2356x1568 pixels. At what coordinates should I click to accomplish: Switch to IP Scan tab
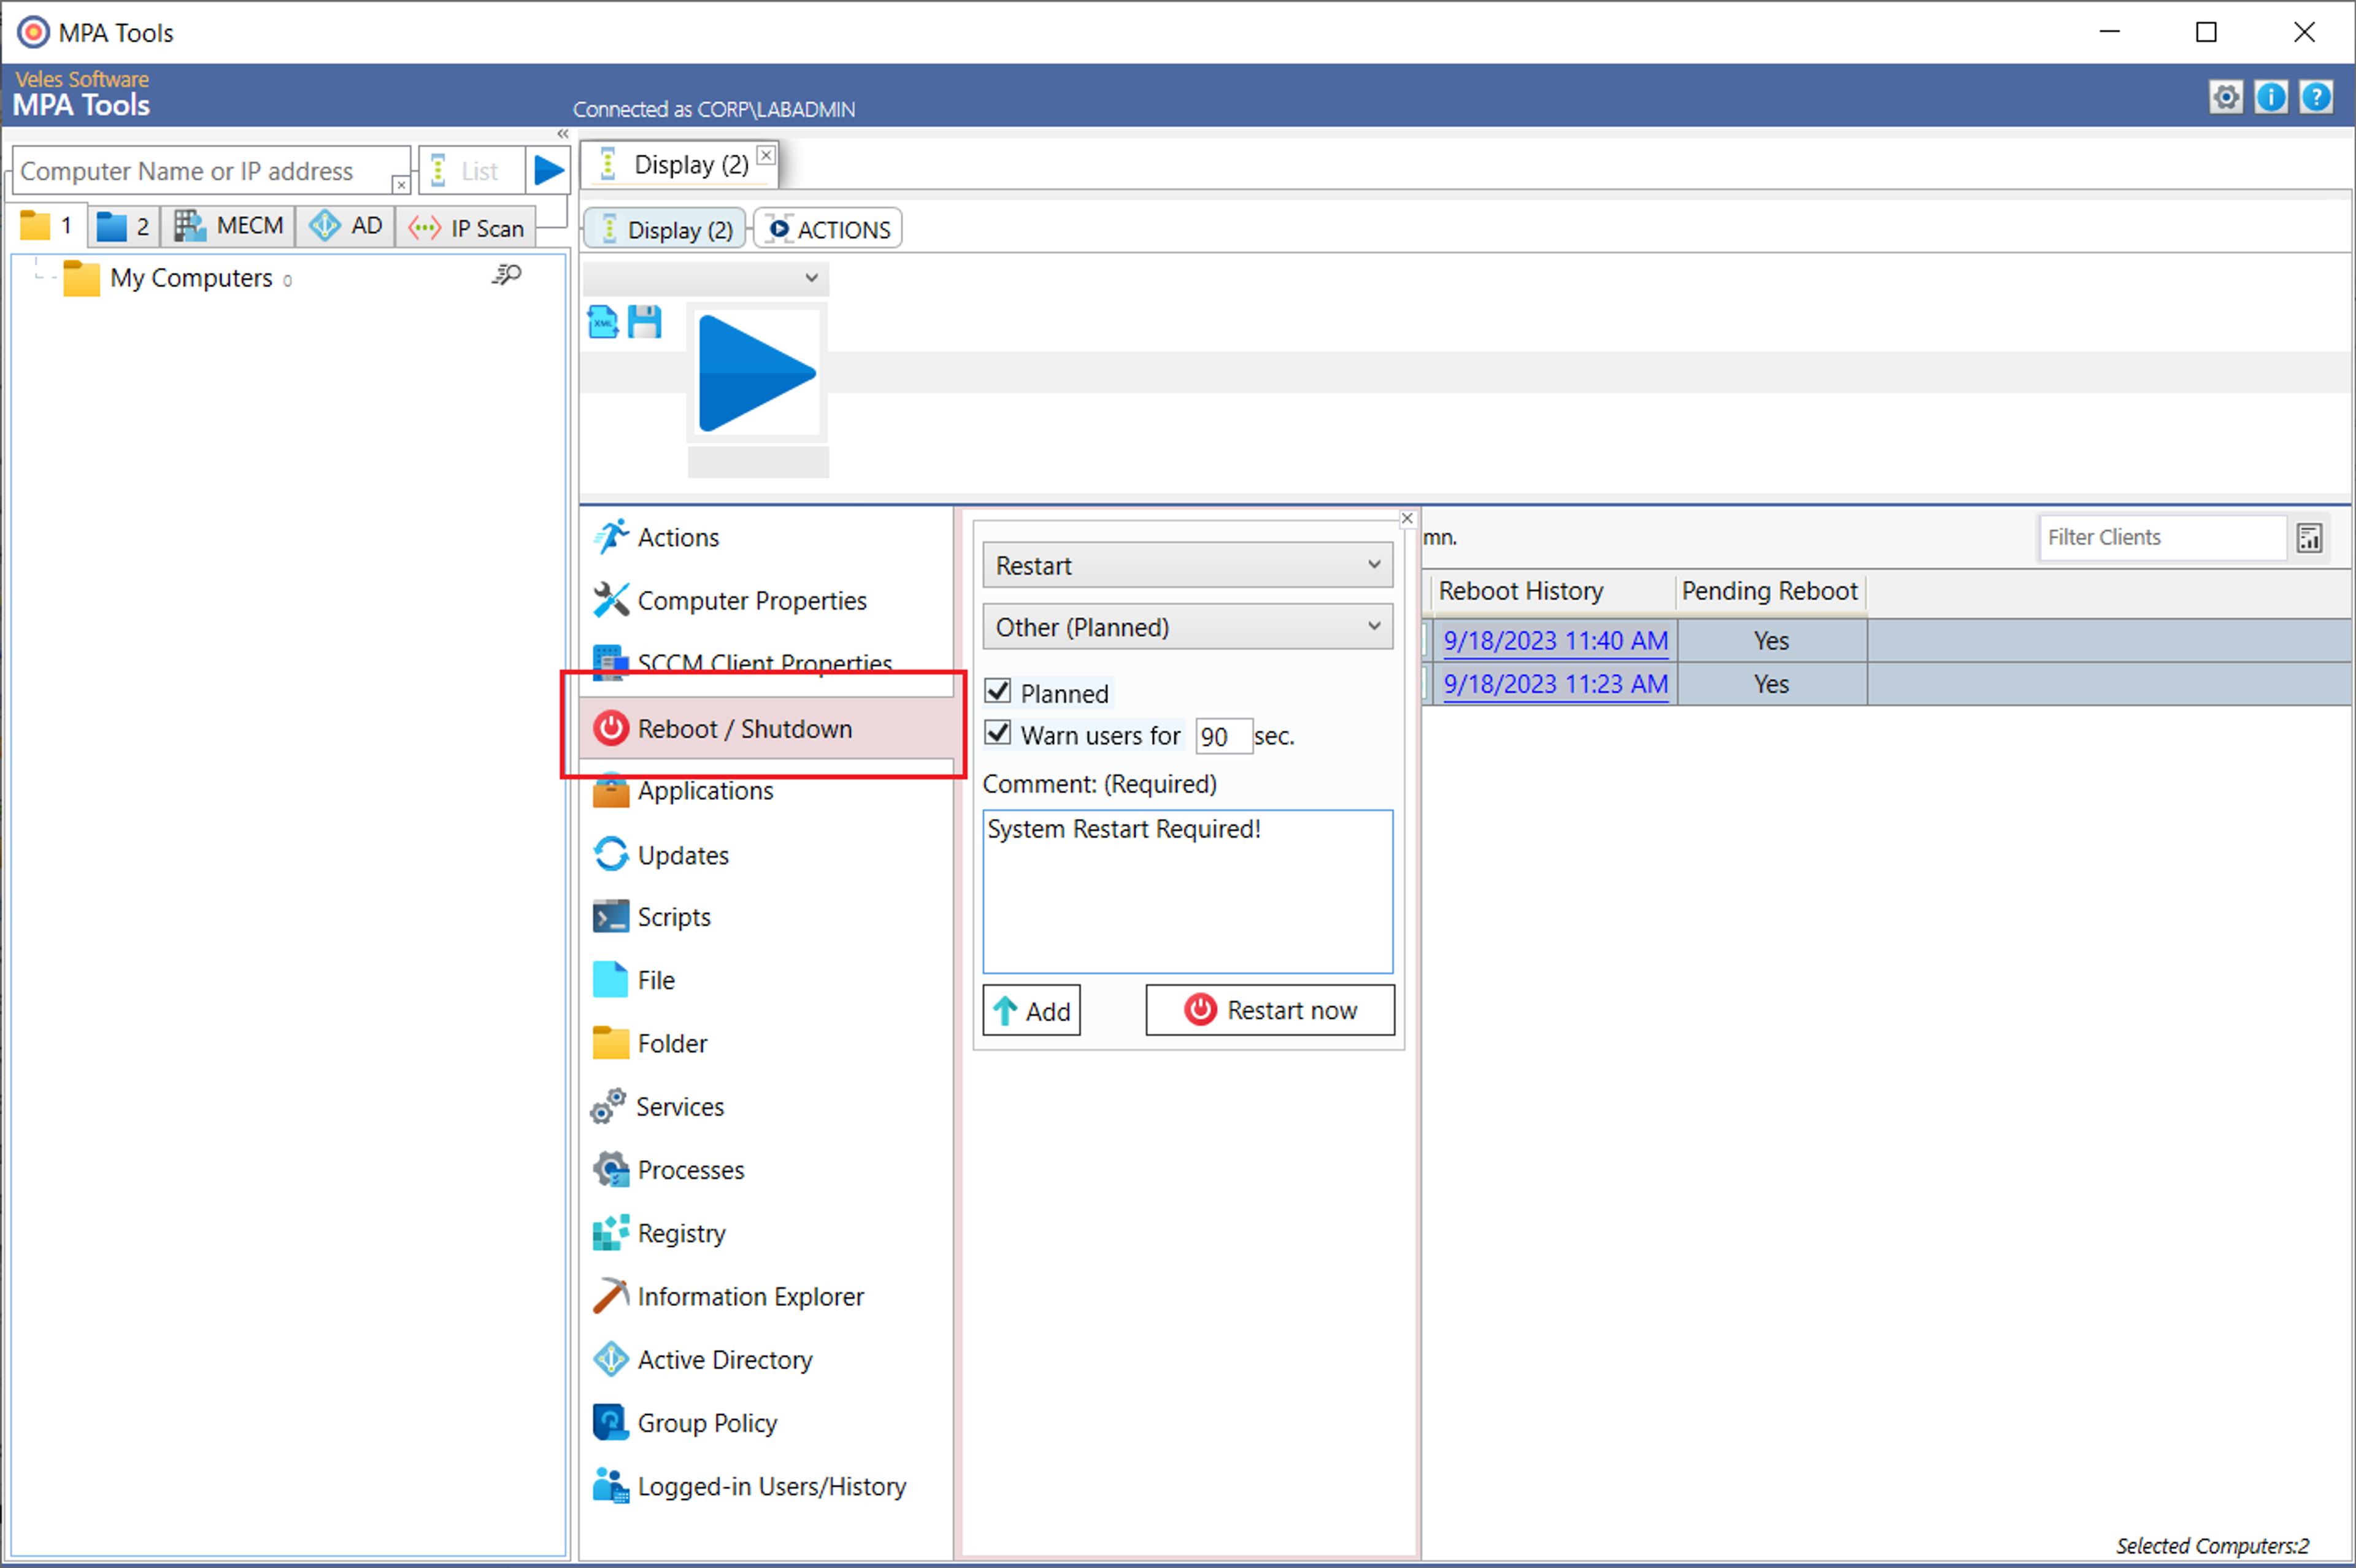(467, 228)
